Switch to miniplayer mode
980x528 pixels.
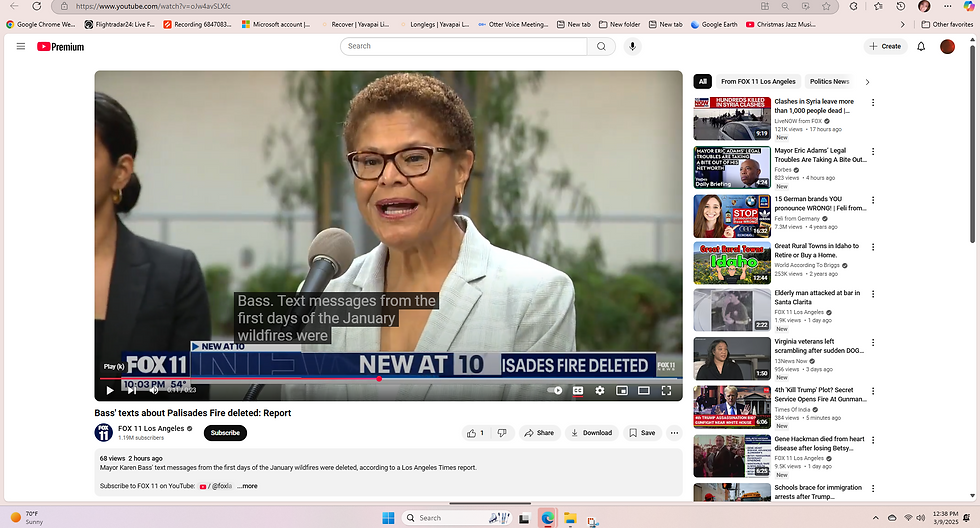(622, 391)
